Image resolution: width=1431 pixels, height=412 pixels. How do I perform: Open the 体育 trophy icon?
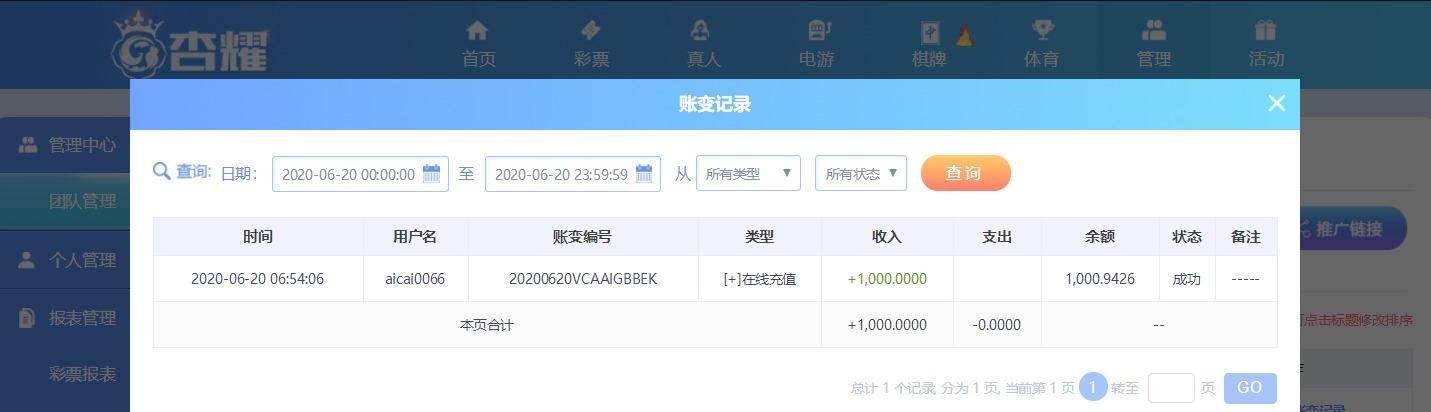click(1042, 31)
